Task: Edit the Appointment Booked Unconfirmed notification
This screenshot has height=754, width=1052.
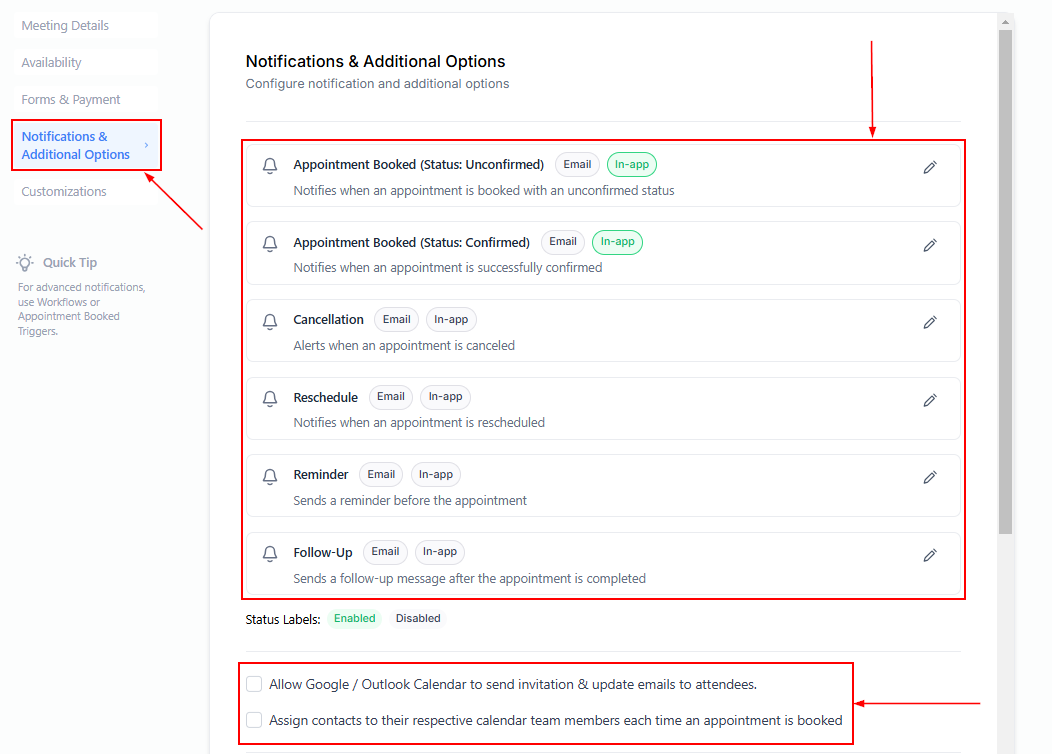Action: click(929, 167)
